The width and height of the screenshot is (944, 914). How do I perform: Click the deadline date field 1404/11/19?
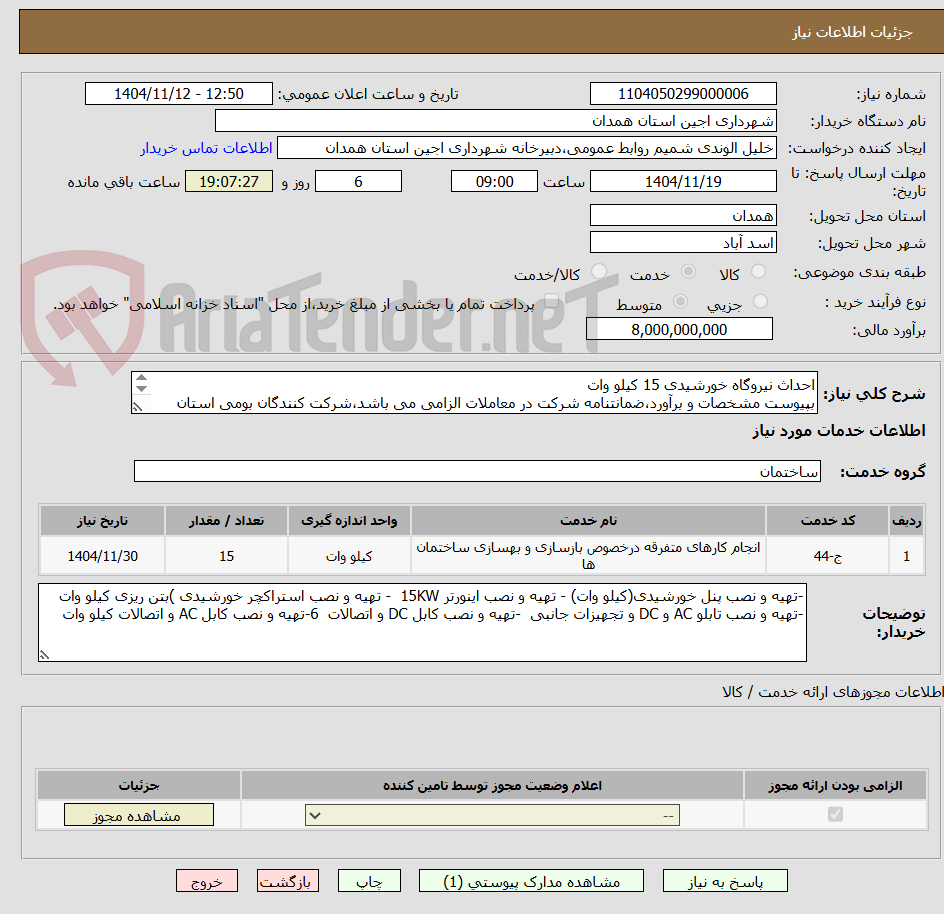[683, 181]
